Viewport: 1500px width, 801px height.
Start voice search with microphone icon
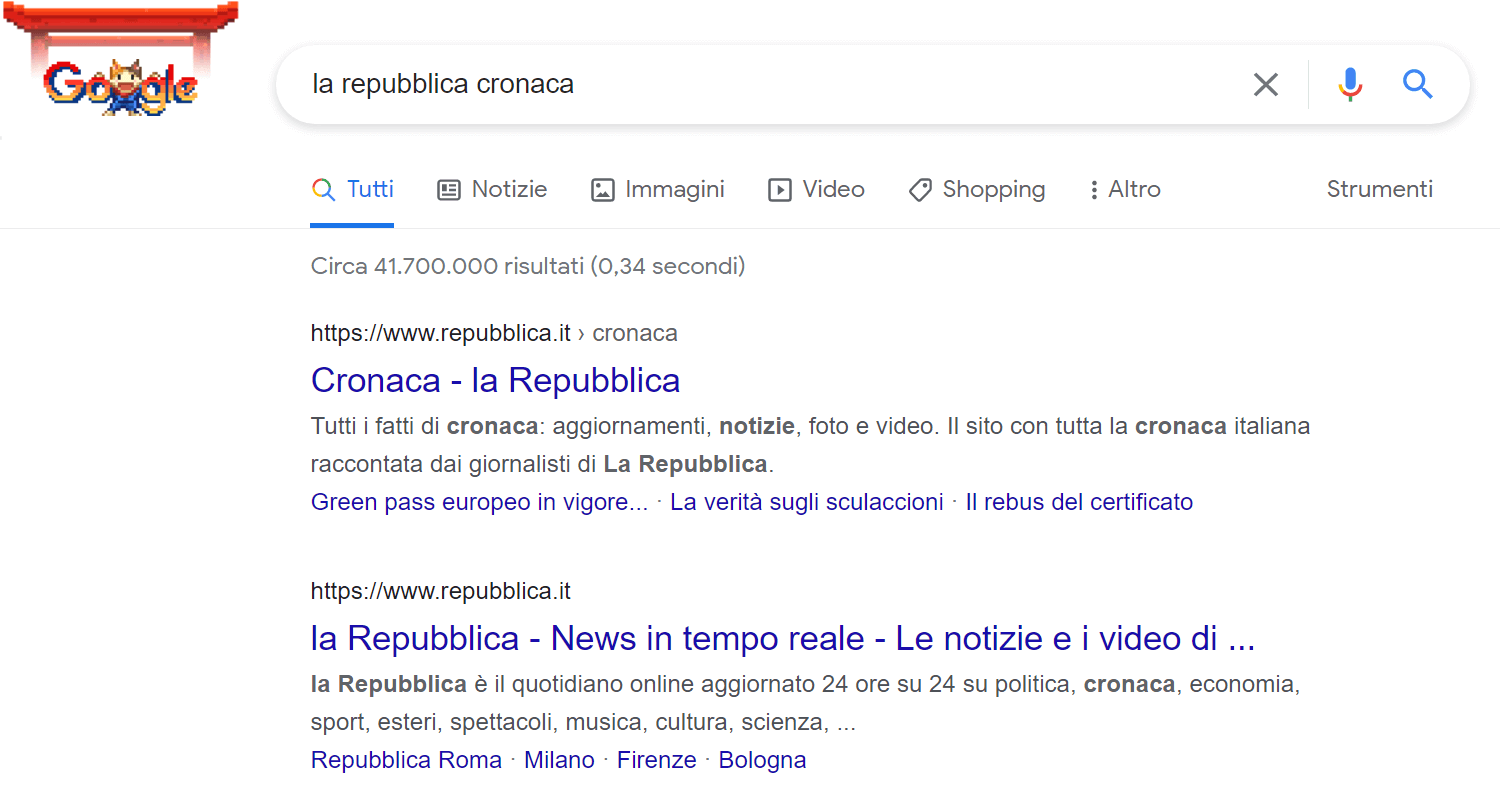pos(1350,85)
